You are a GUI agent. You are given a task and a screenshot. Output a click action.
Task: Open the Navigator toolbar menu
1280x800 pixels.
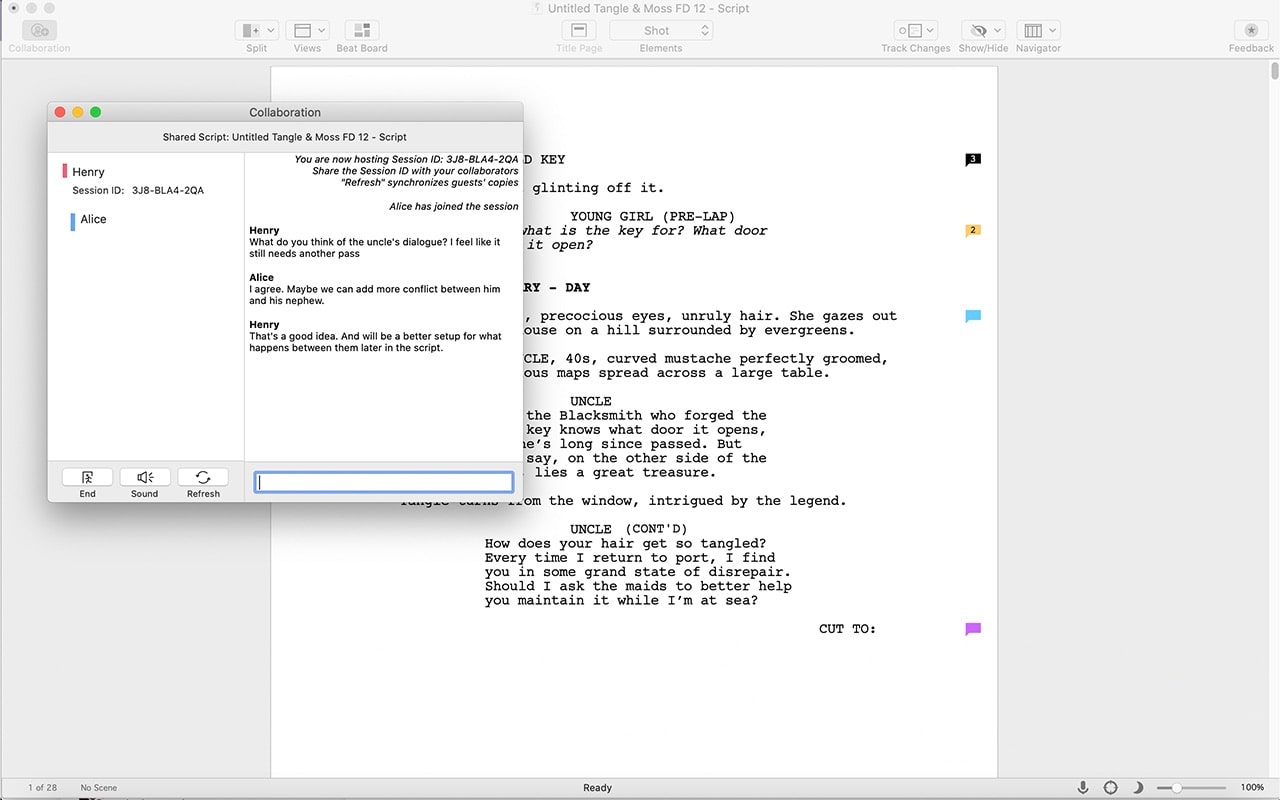click(x=1038, y=31)
